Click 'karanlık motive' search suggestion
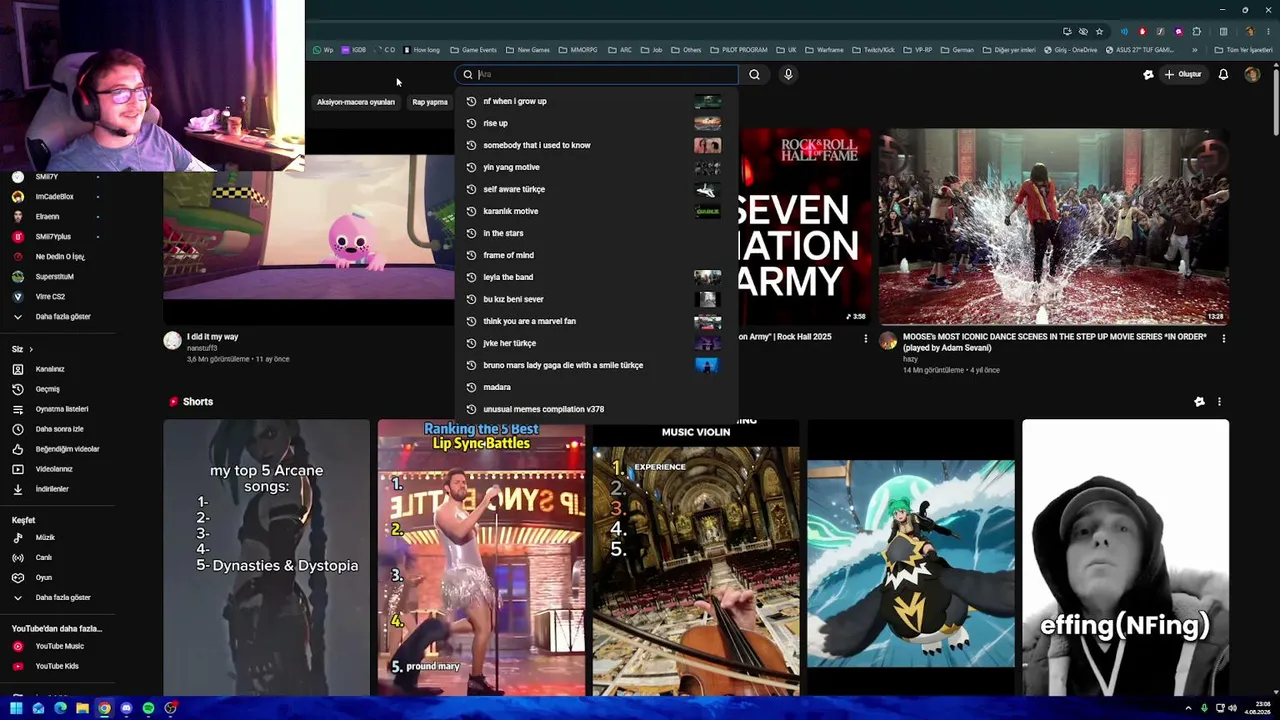This screenshot has height=720, width=1280. coord(596,211)
